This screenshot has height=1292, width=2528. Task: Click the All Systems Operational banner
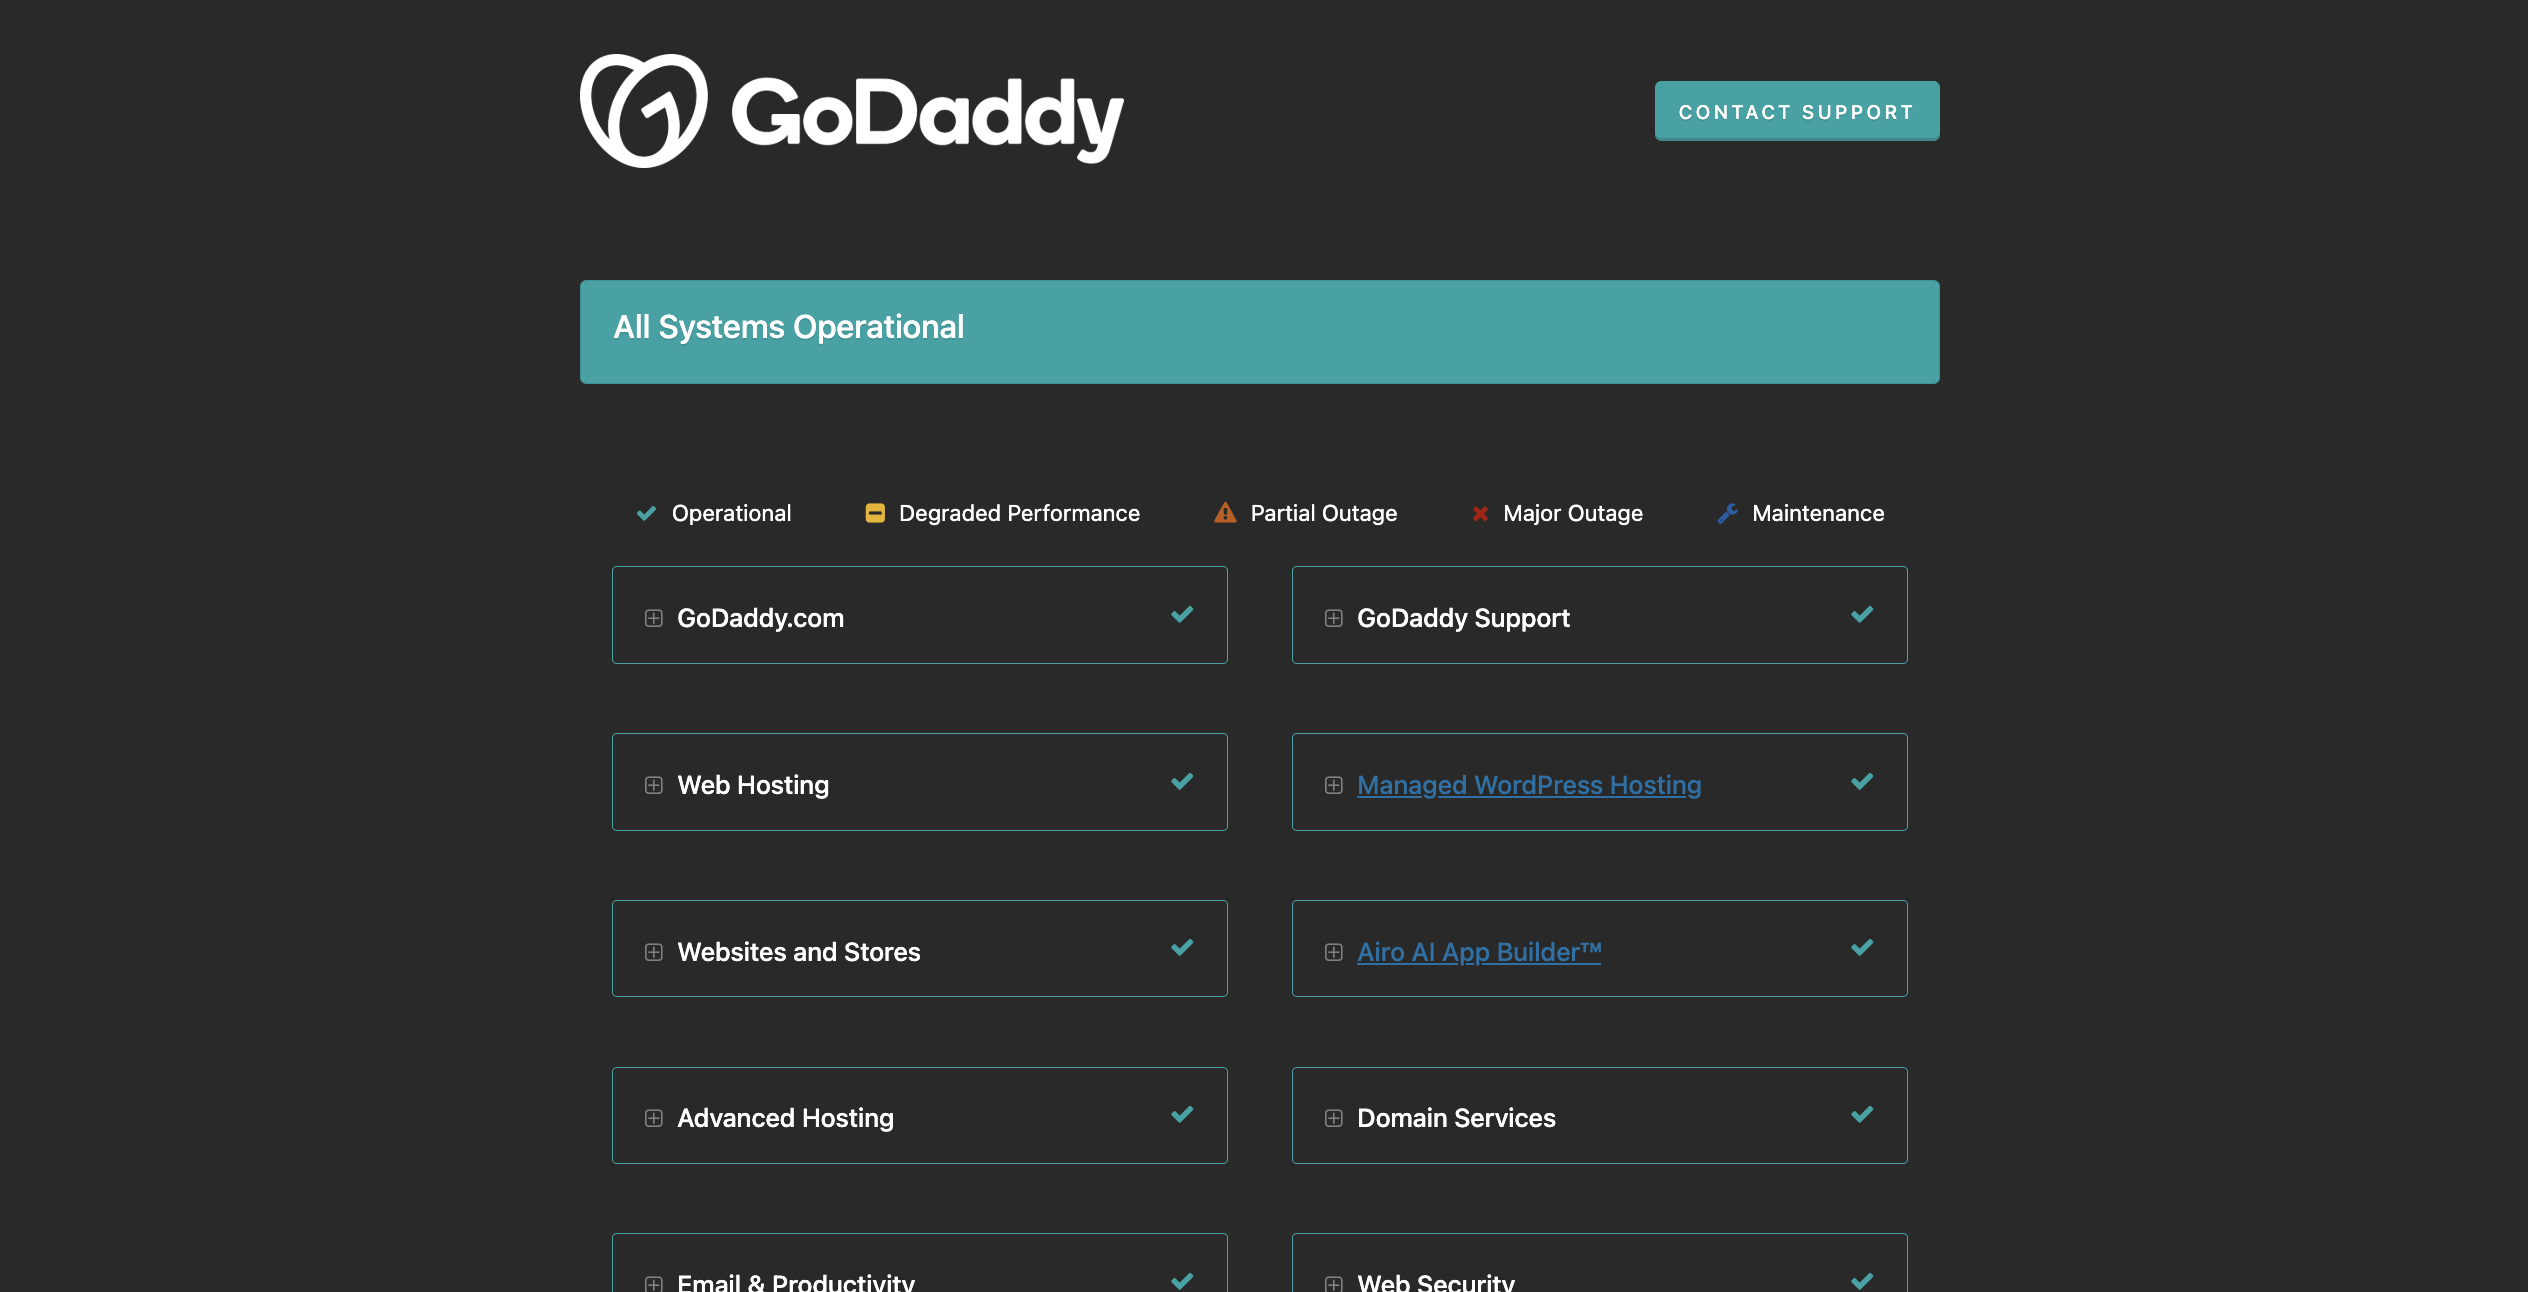(1260, 332)
